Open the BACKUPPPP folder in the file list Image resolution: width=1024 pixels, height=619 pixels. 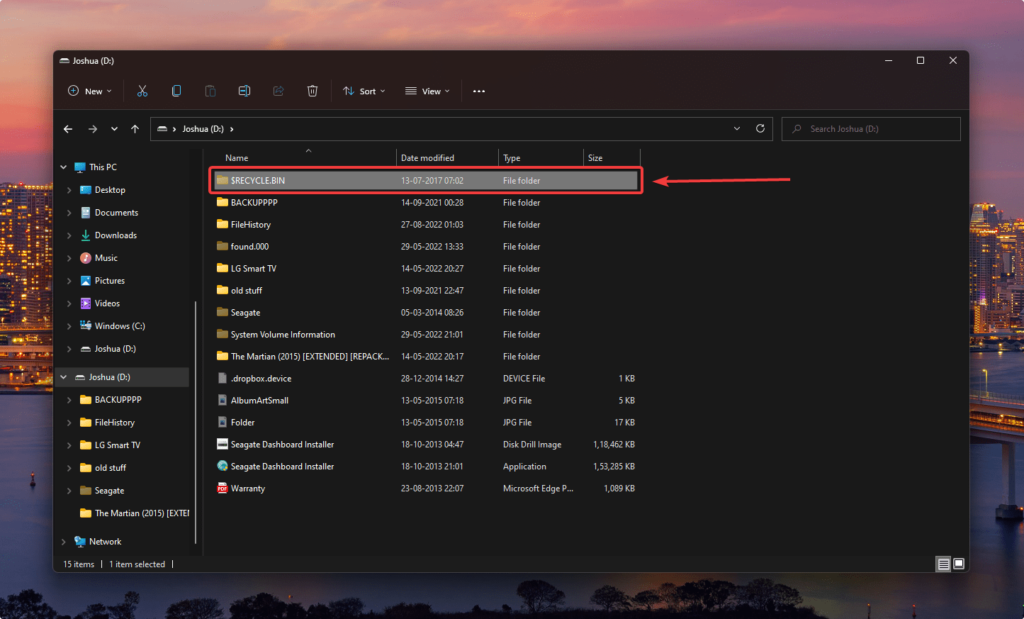point(260,202)
